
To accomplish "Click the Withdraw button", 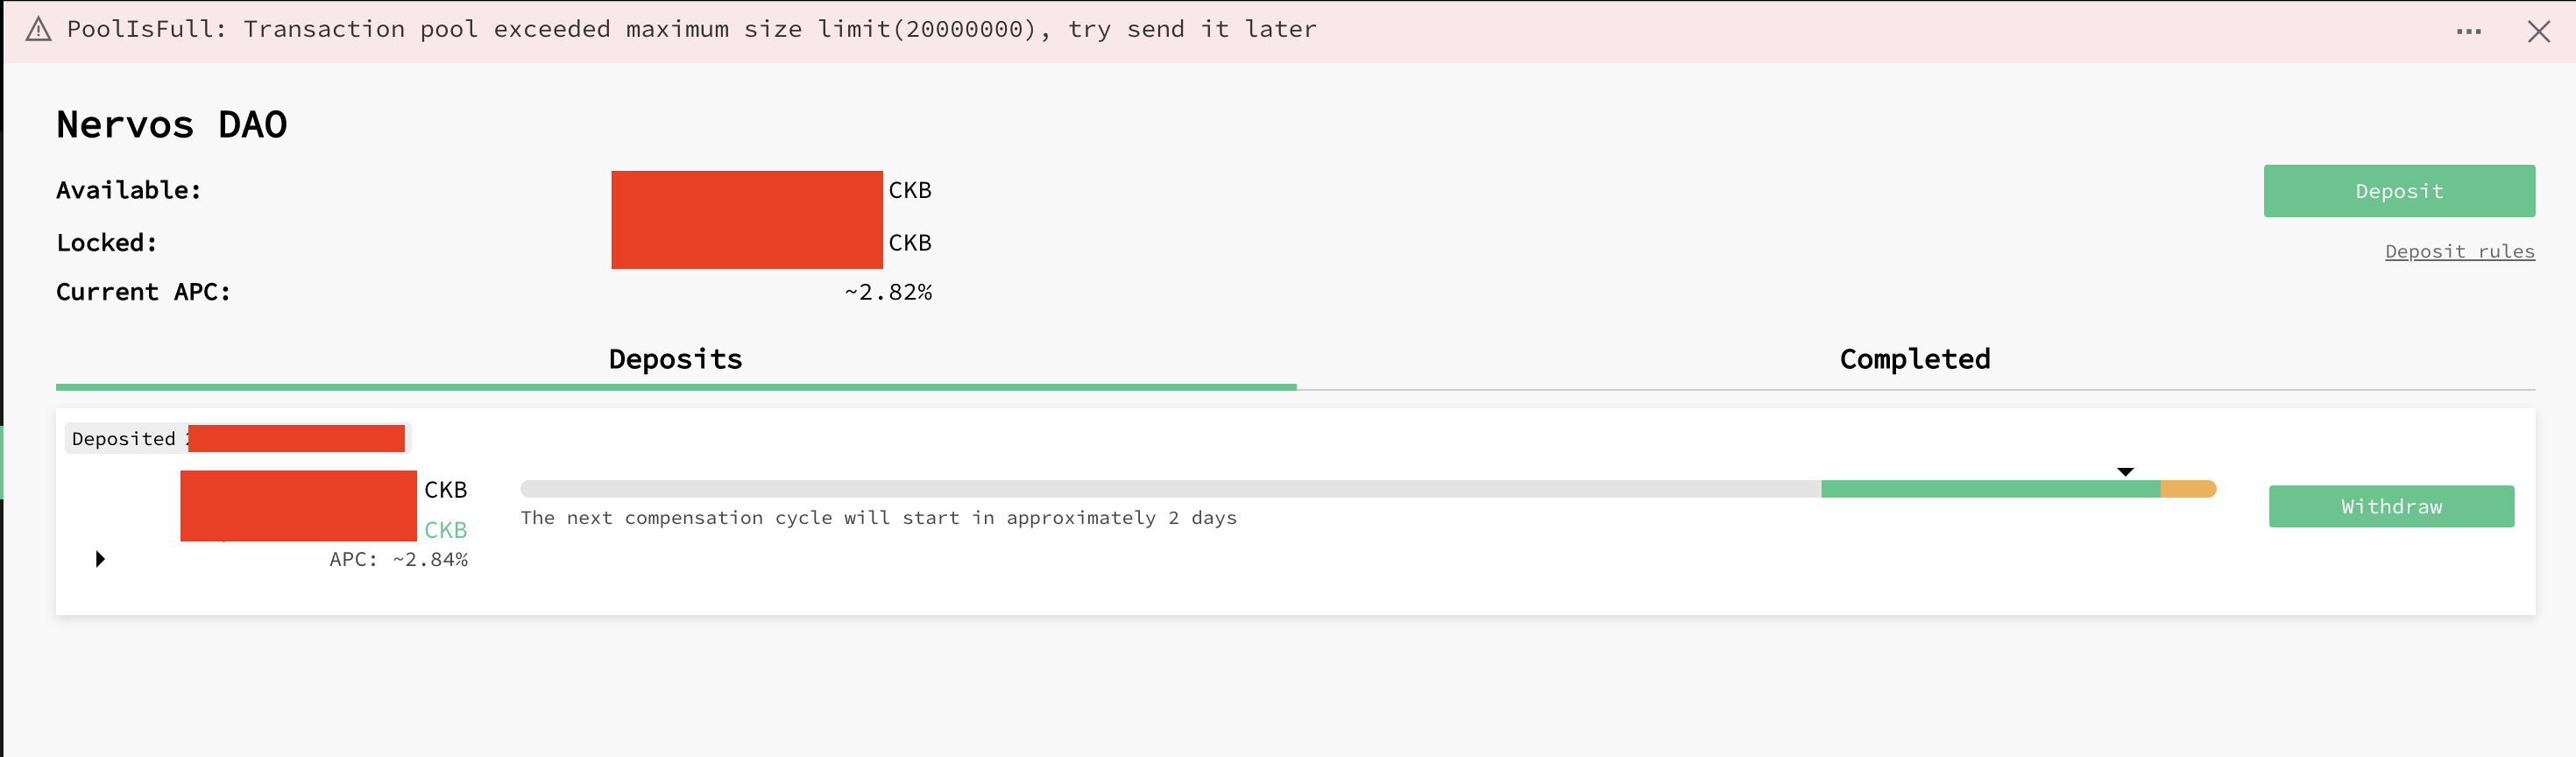I will tap(2391, 506).
